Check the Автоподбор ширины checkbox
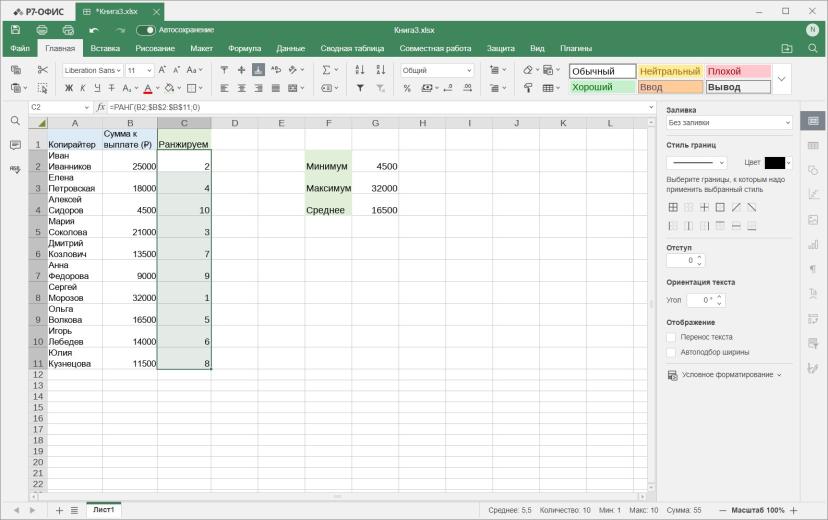 click(x=671, y=352)
